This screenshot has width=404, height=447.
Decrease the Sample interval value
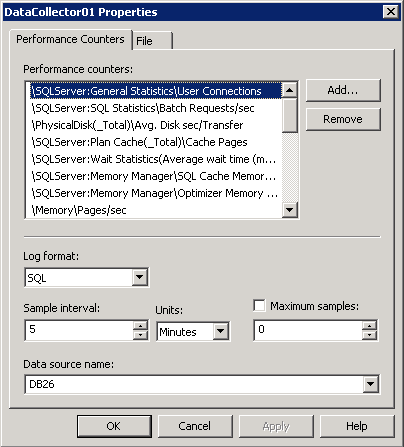click(x=140, y=335)
